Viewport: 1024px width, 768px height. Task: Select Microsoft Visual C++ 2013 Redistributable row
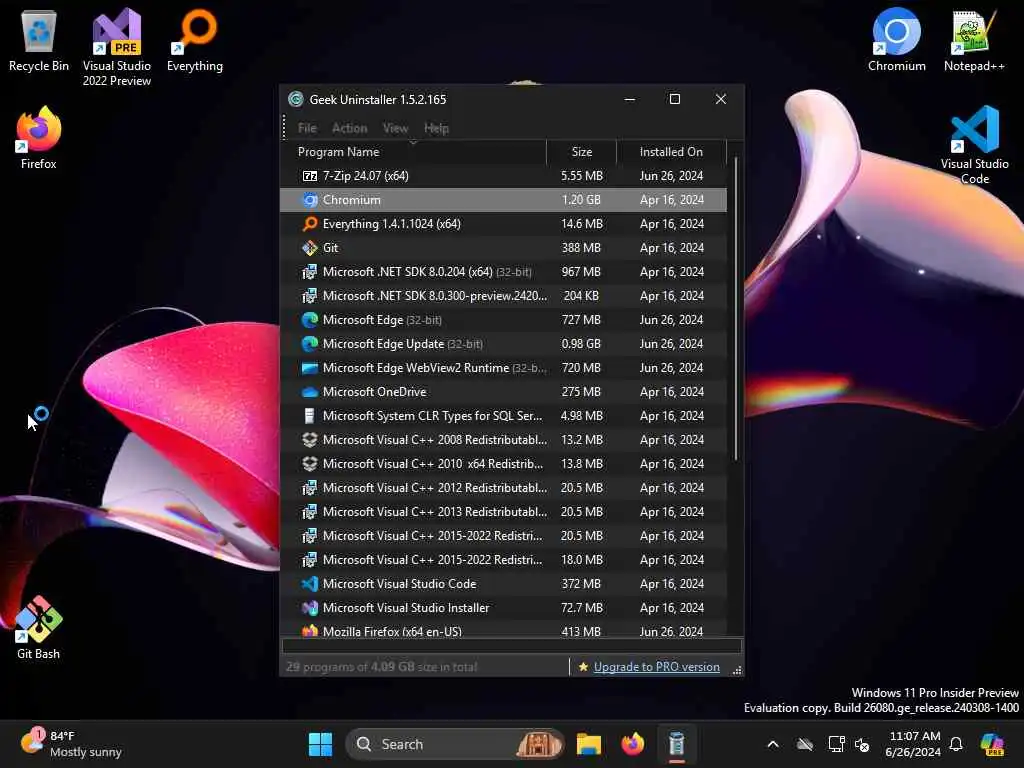pyautogui.click(x=504, y=512)
